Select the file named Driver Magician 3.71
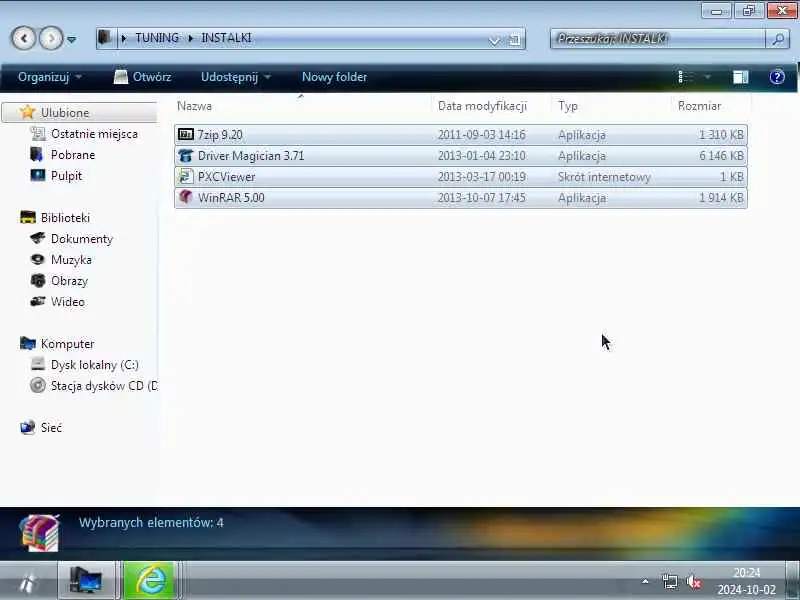800x600 pixels. pos(251,156)
